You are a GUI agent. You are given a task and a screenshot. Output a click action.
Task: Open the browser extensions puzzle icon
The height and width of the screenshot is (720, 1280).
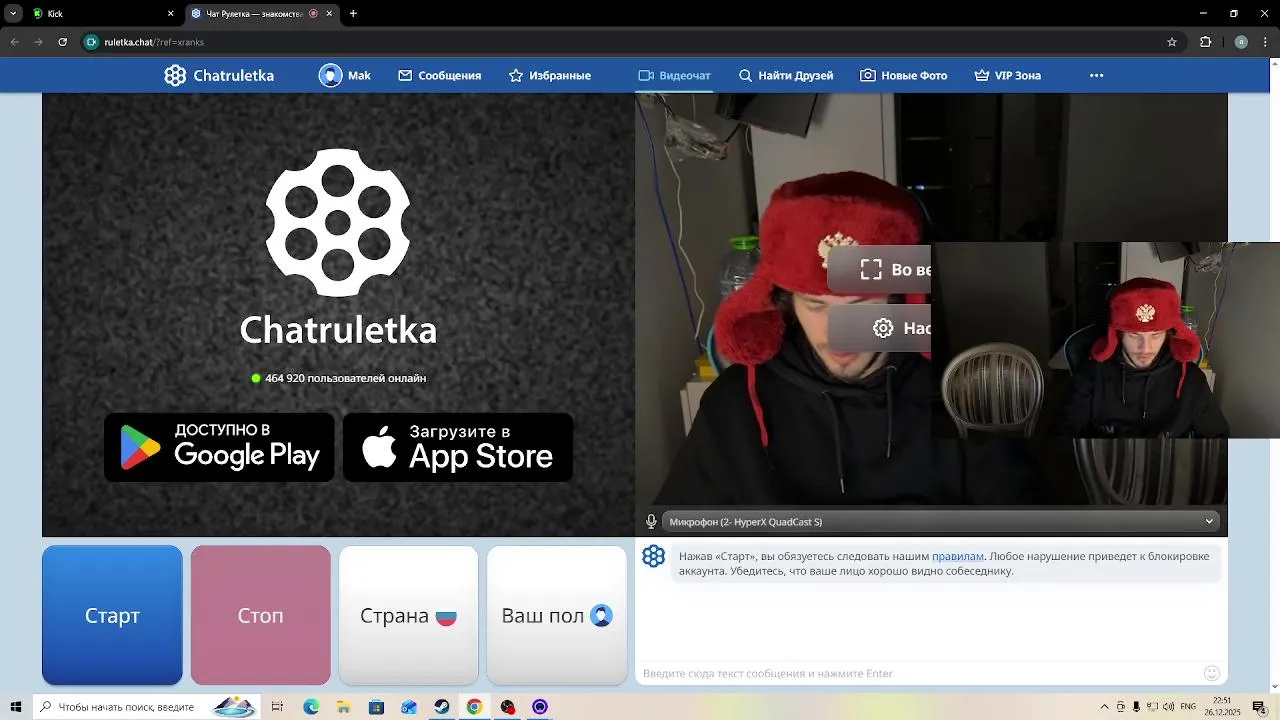(x=1205, y=42)
